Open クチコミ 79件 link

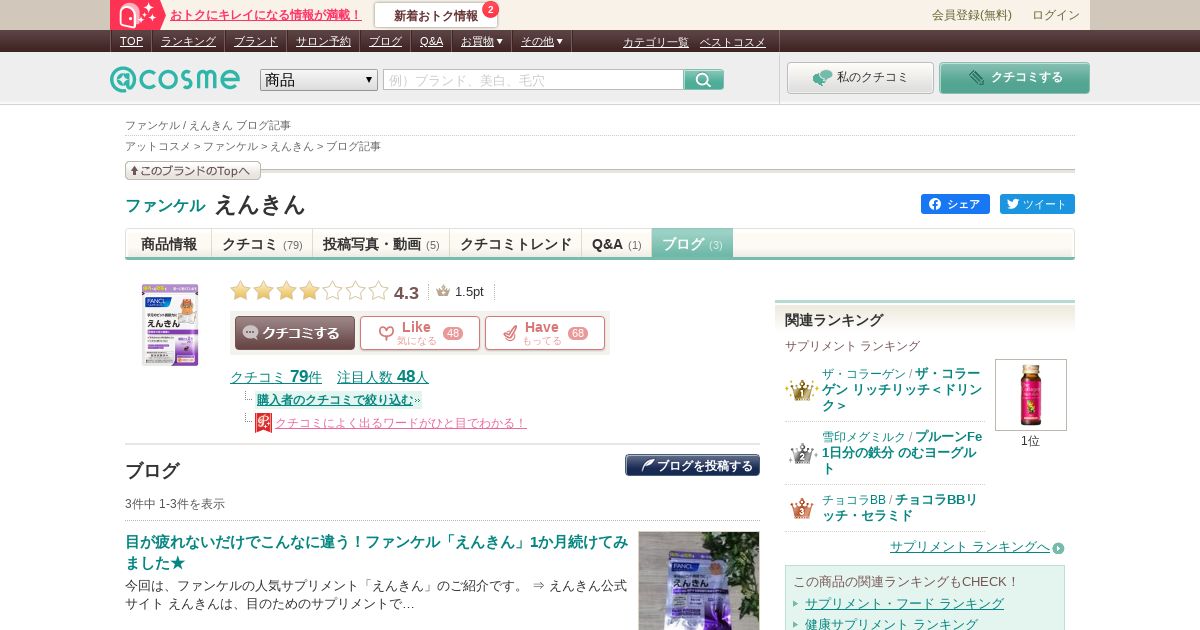[x=276, y=377]
